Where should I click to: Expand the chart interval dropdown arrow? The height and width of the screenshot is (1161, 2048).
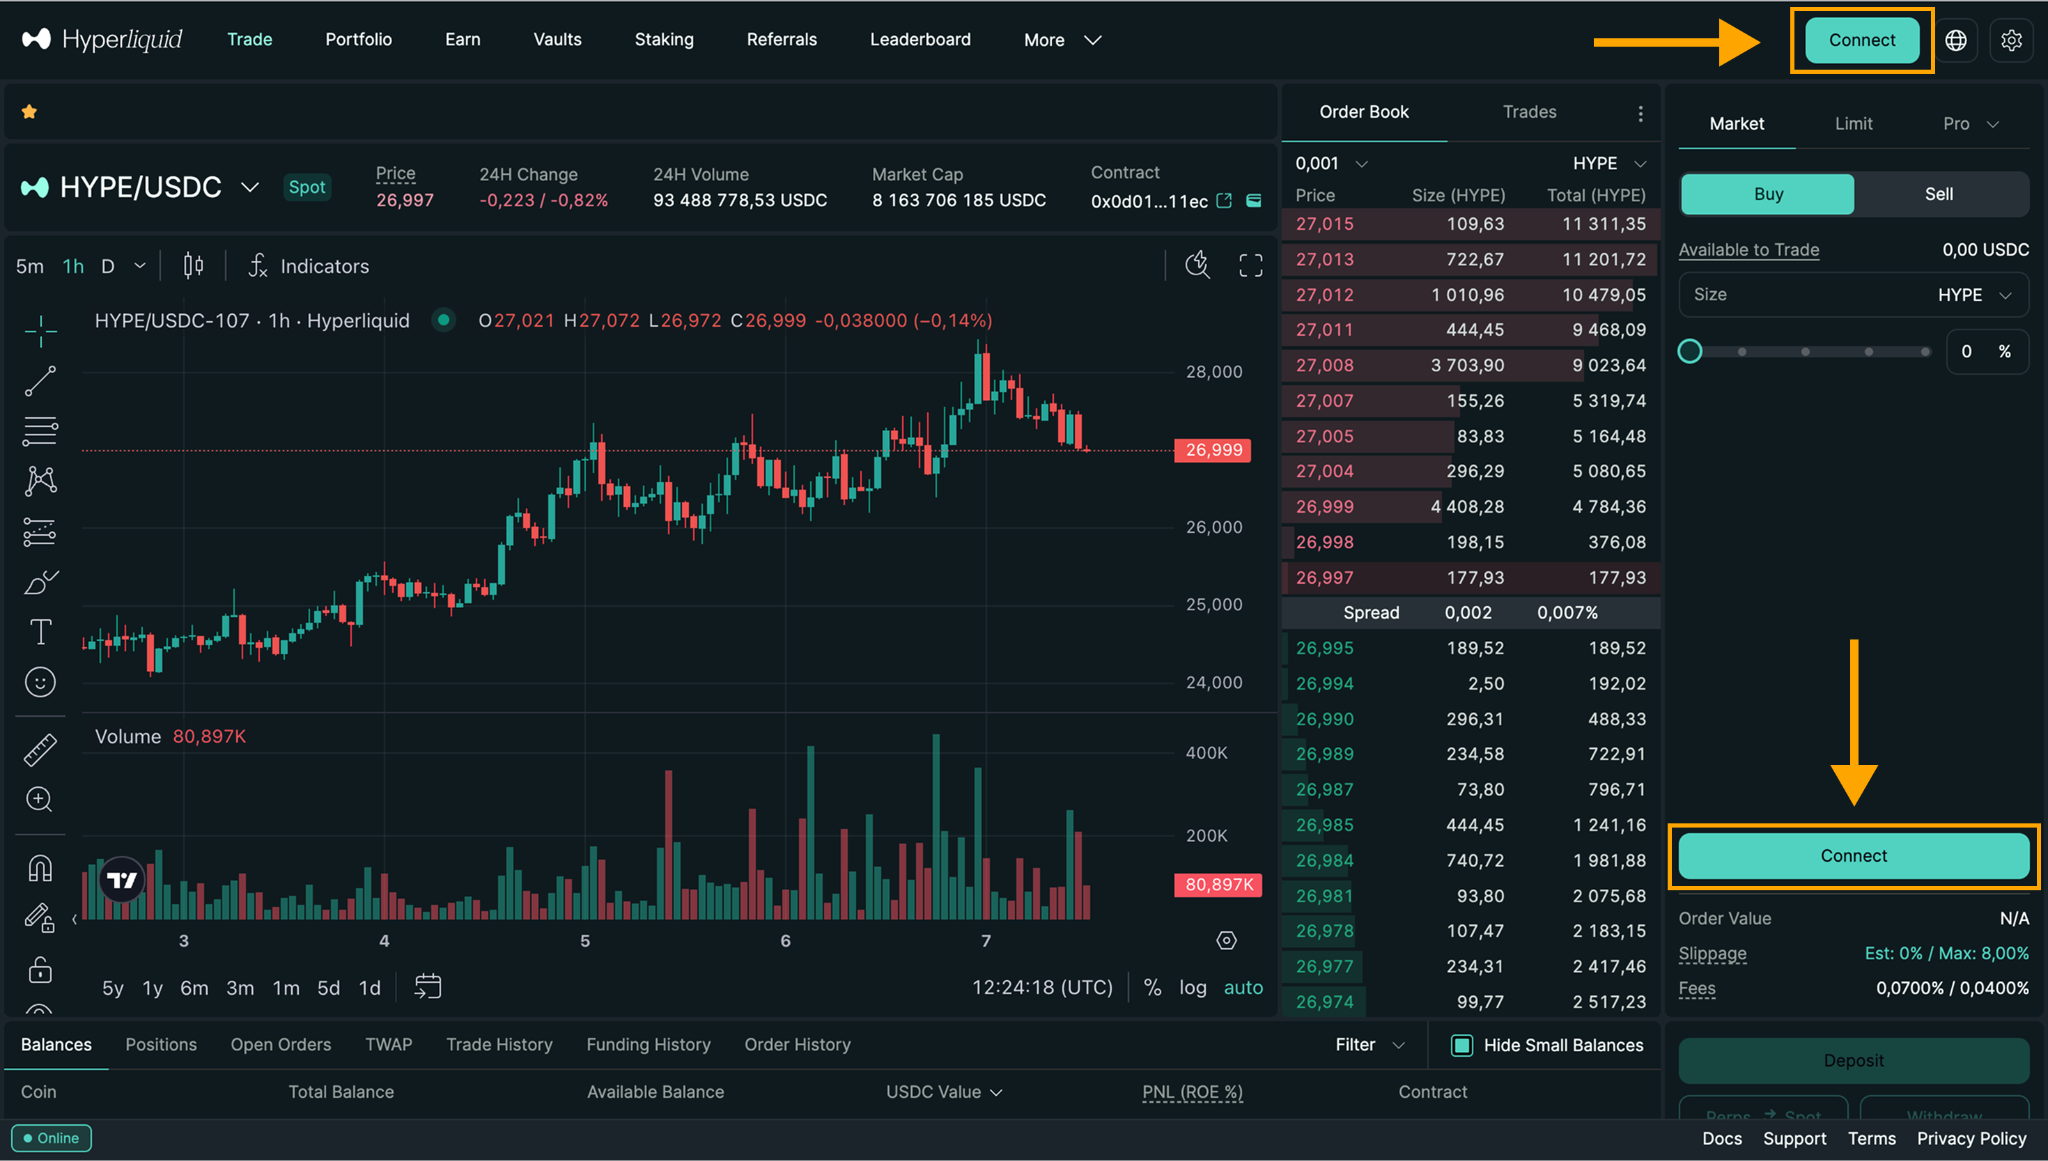point(140,266)
